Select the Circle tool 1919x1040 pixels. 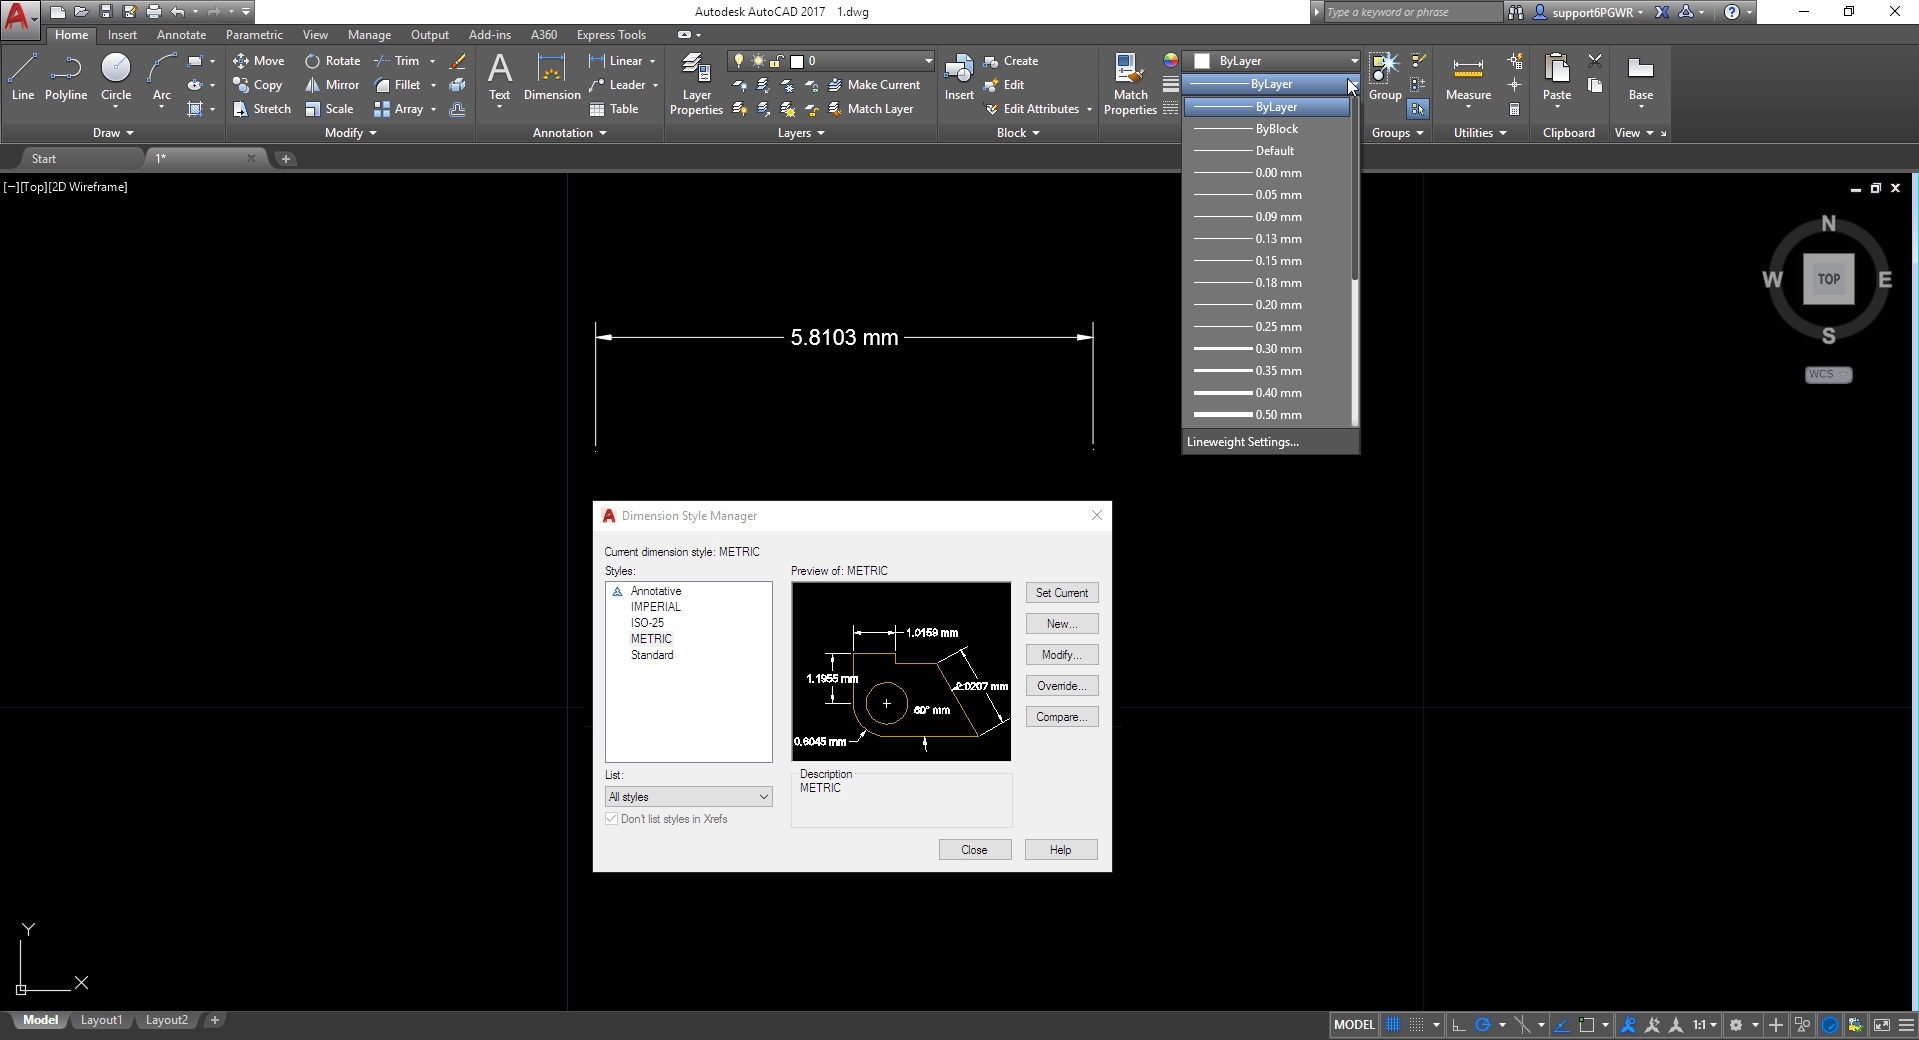tap(116, 78)
